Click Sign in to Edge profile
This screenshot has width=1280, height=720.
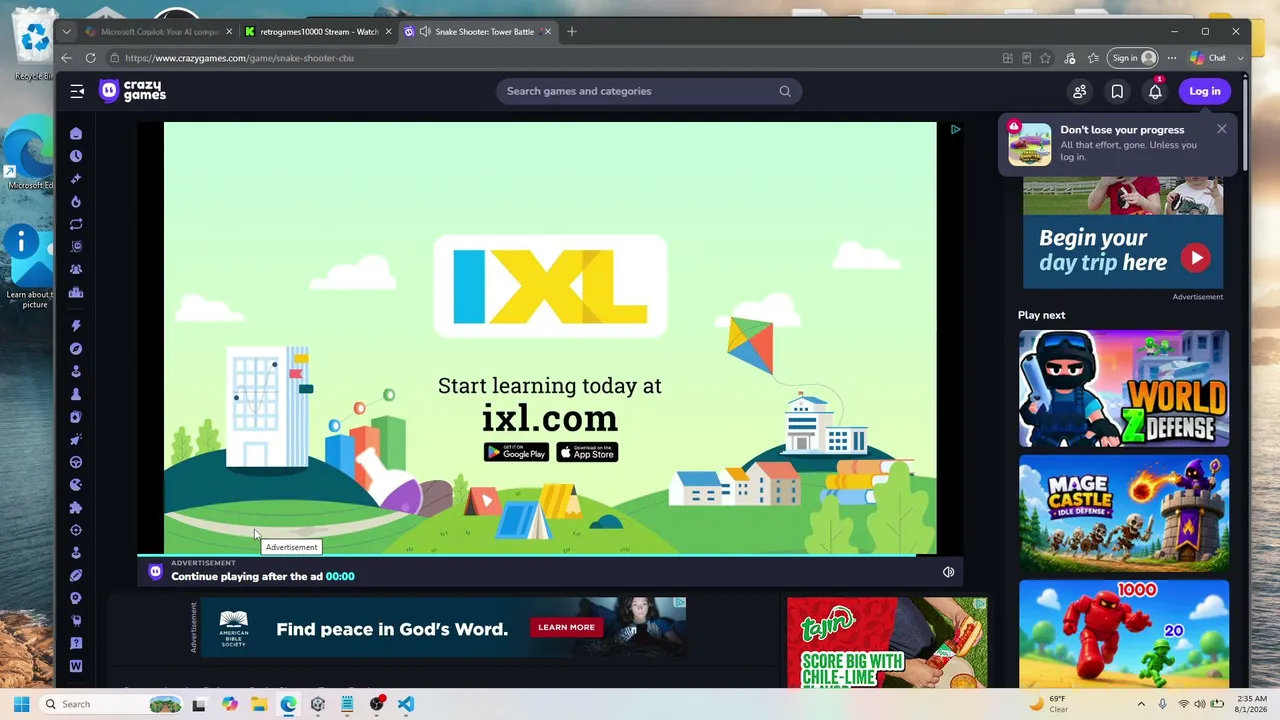tap(1134, 58)
